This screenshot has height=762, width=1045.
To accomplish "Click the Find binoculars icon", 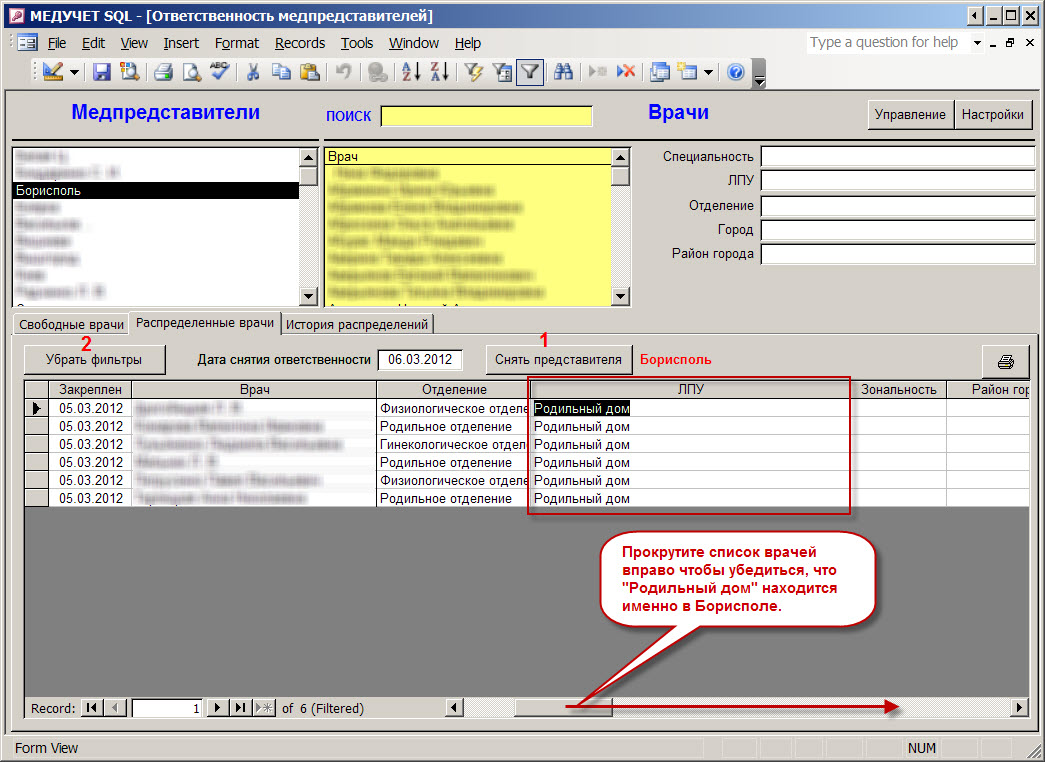I will [563, 71].
